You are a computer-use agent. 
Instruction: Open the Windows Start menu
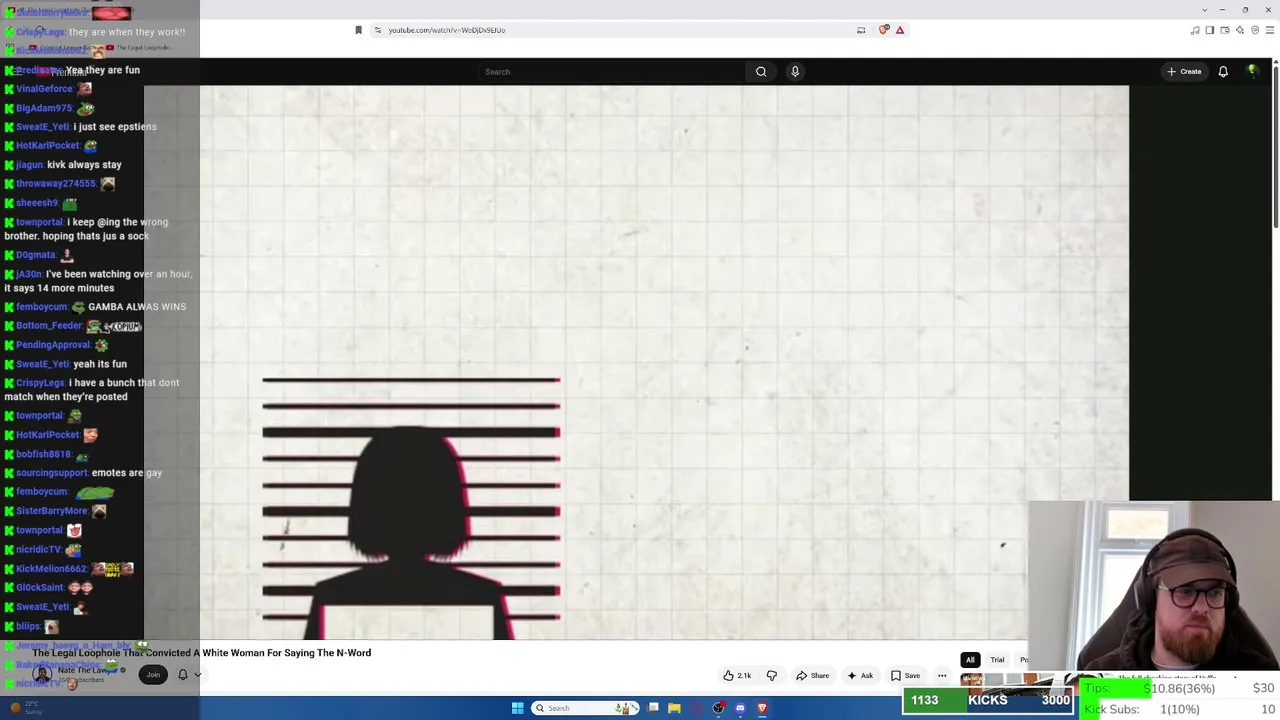coord(517,708)
